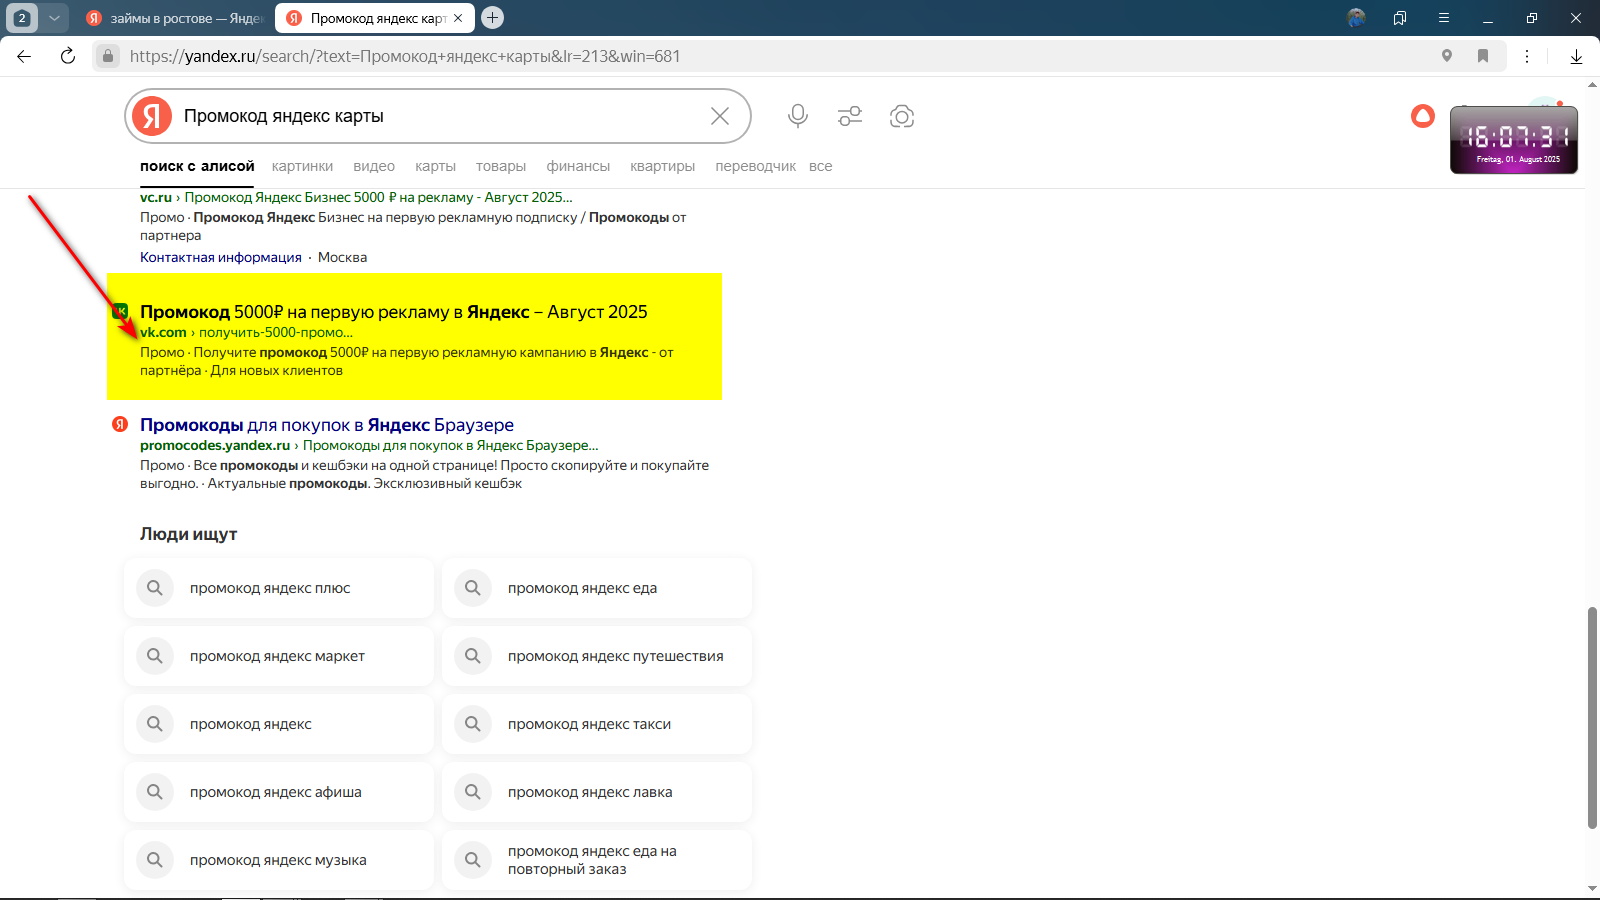
Task: Search for промокод яндекс афиша suggestion
Action: 279,792
